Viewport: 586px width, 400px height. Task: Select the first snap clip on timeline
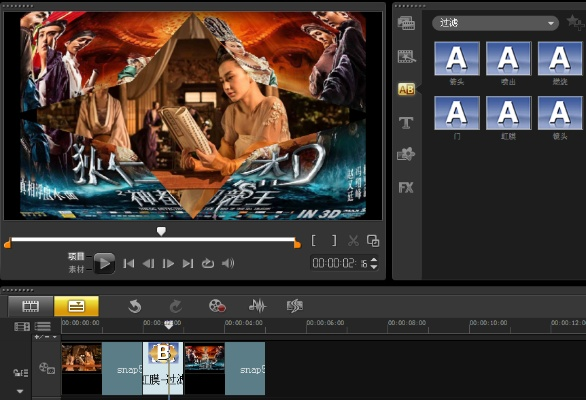[122, 369]
